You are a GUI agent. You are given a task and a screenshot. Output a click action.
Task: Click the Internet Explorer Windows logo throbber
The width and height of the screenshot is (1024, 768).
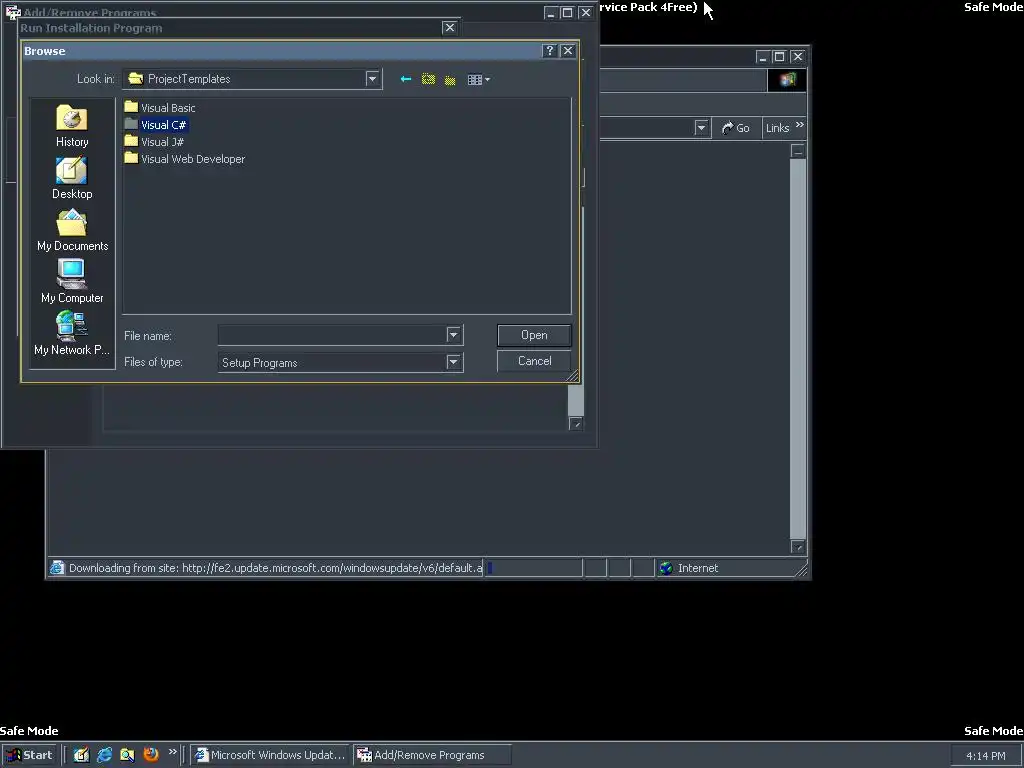pos(787,80)
